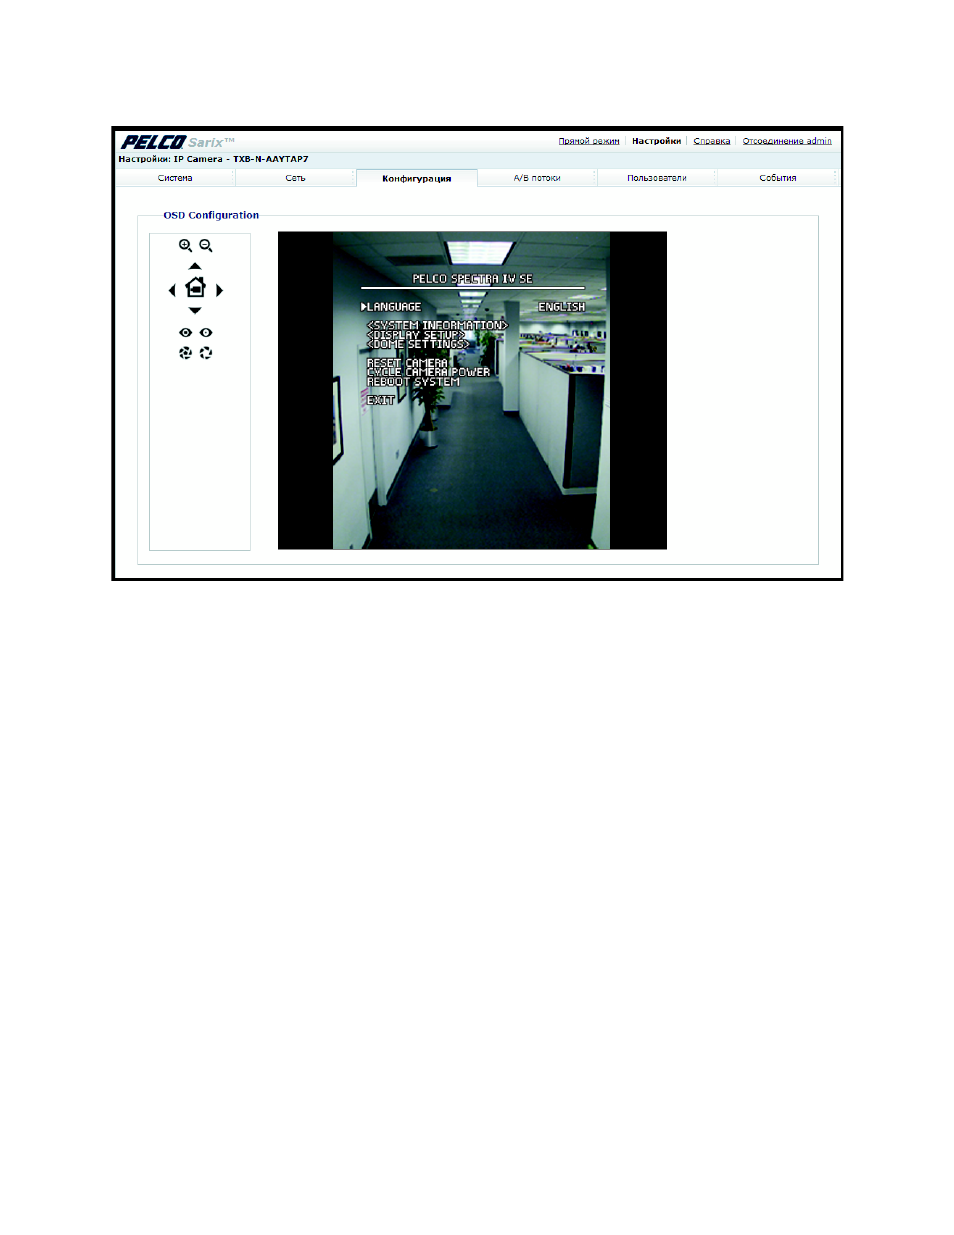Click the OSD Configuration heading
The height and width of the screenshot is (1235, 954).
[211, 215]
